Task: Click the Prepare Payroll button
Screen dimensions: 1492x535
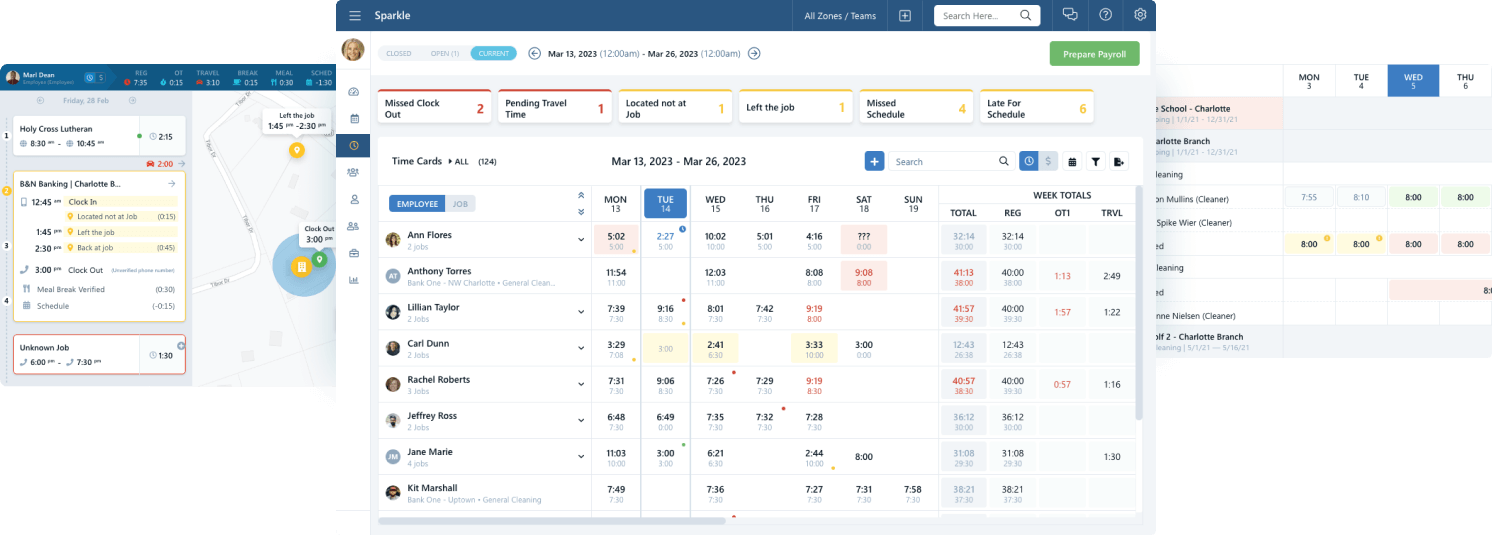Action: pos(1094,53)
